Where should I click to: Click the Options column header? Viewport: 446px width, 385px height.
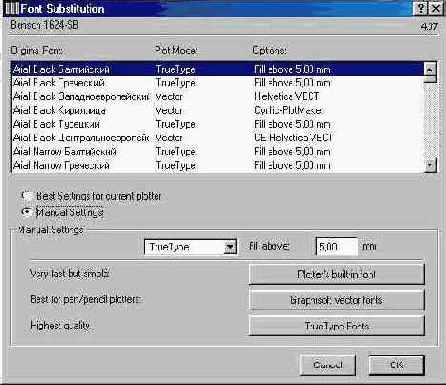[269, 51]
